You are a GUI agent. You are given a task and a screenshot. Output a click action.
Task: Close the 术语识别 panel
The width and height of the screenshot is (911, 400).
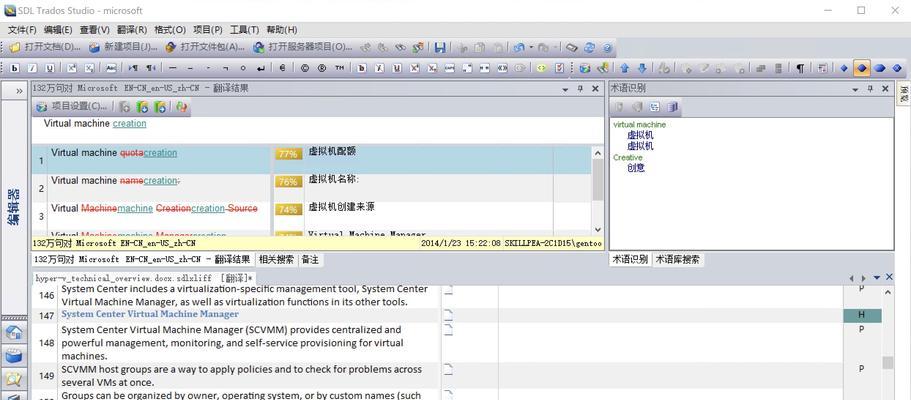885,89
